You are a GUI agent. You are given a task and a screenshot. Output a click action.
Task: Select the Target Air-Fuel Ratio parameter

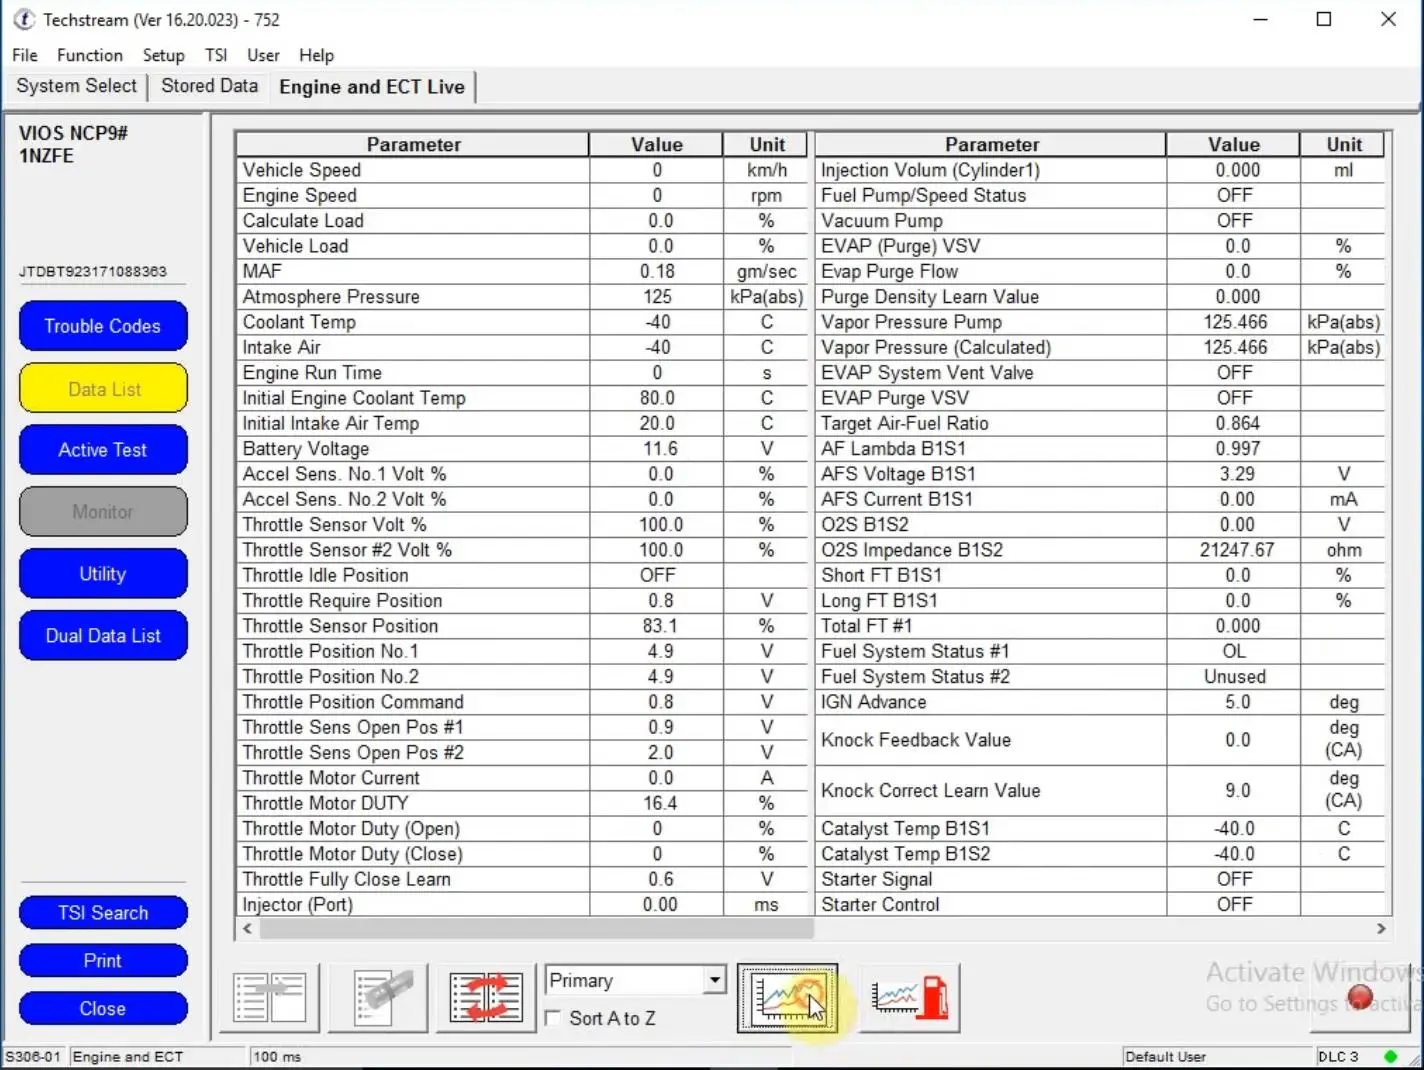[x=991, y=423]
